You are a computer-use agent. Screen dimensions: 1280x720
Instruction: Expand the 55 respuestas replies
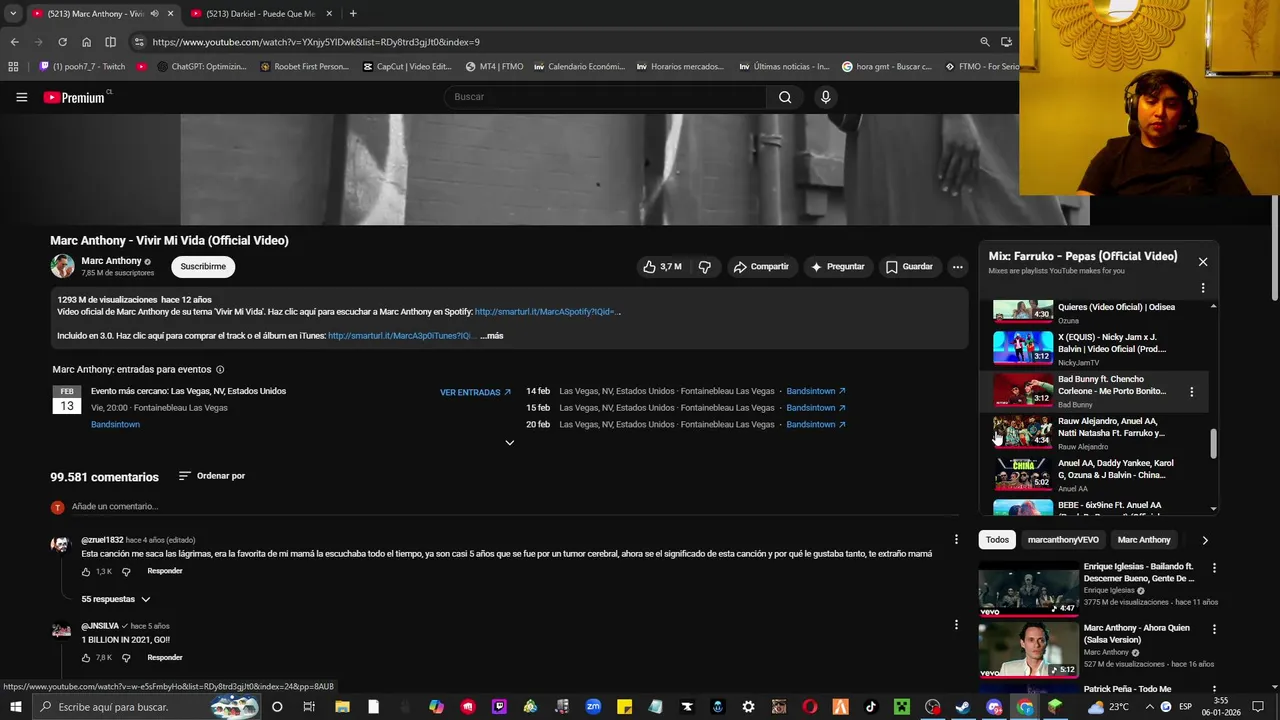(x=116, y=599)
